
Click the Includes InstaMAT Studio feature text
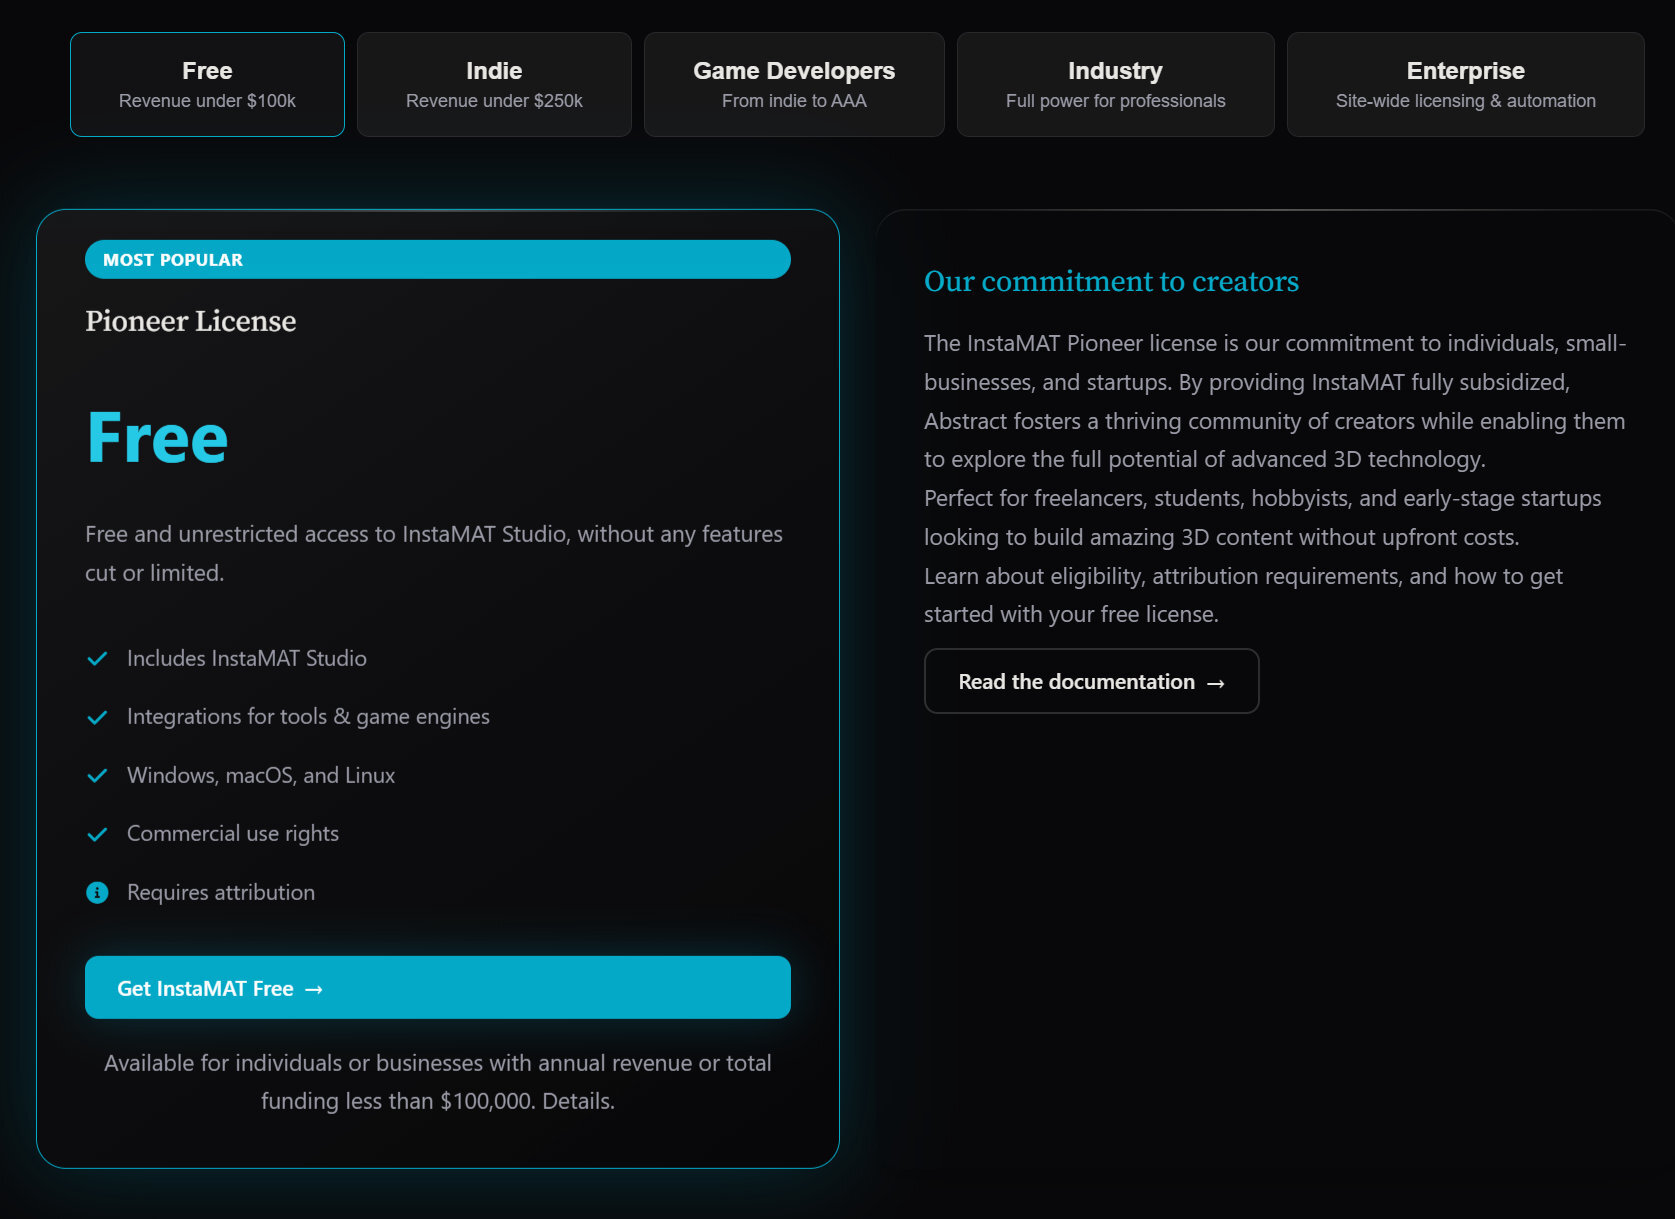click(x=247, y=658)
